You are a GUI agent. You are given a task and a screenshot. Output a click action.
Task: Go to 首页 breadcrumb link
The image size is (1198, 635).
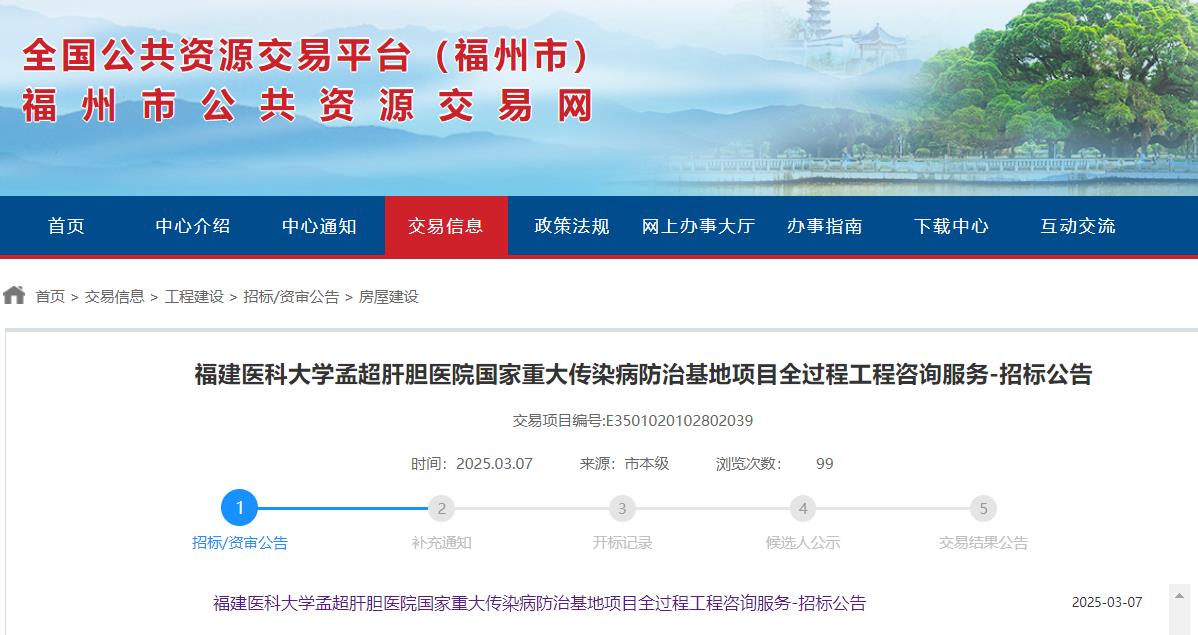click(50, 296)
